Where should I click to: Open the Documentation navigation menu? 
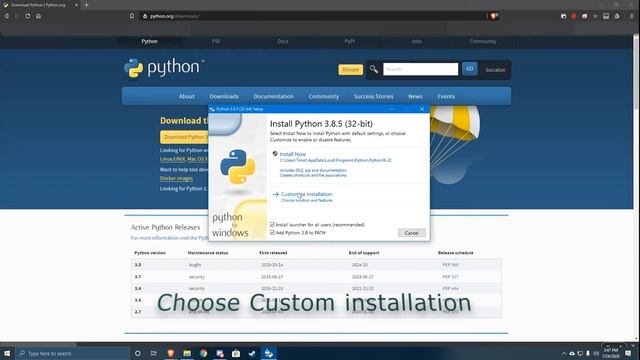(273, 96)
